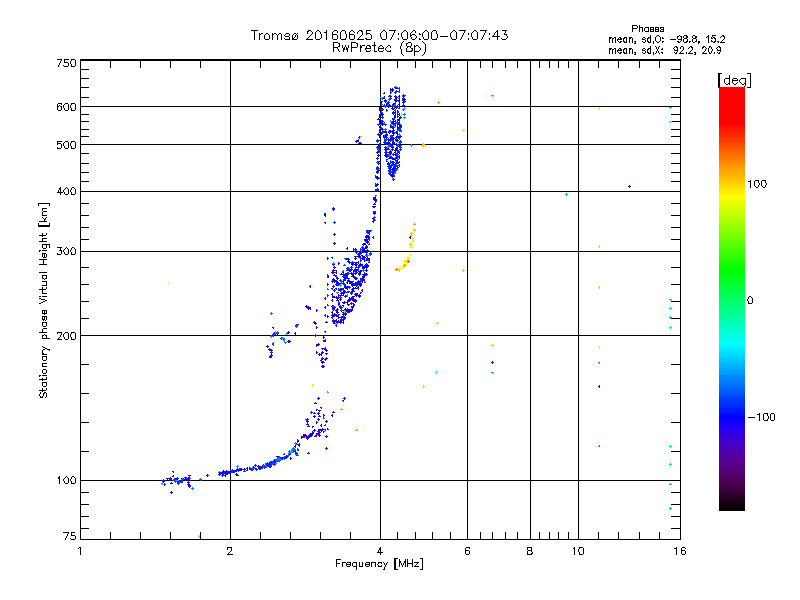Screen dimensions: 800x600
Task: Click the 'Phases' header text
Action: point(647,29)
